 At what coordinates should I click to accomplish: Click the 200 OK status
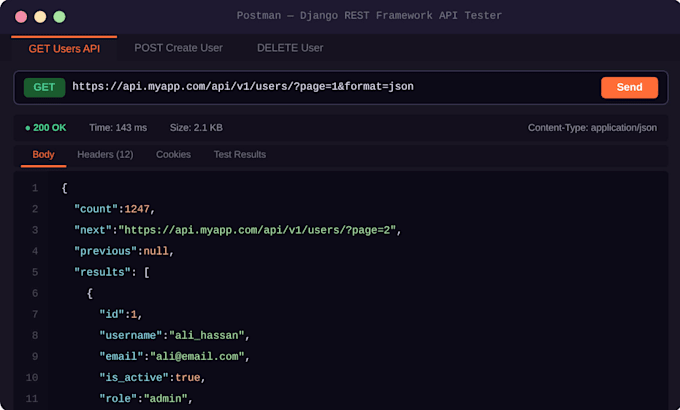pos(46,128)
